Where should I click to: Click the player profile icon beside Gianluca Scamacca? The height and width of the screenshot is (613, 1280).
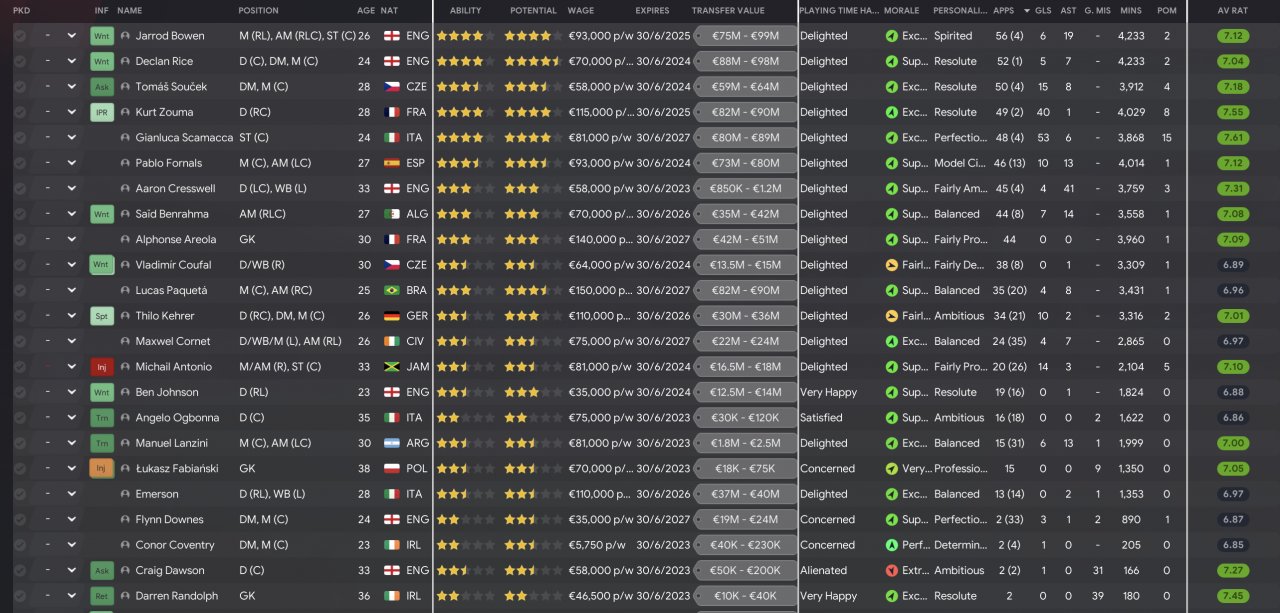click(125, 138)
